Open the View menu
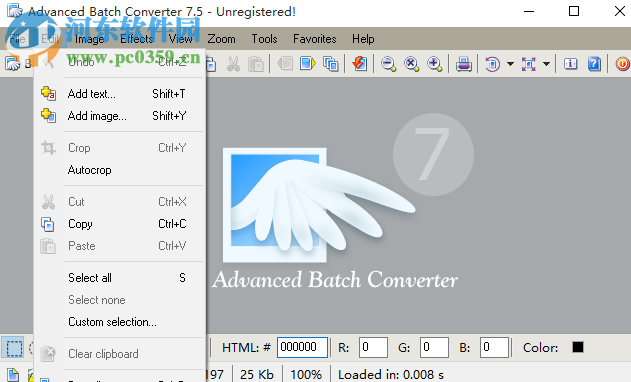 click(x=180, y=39)
